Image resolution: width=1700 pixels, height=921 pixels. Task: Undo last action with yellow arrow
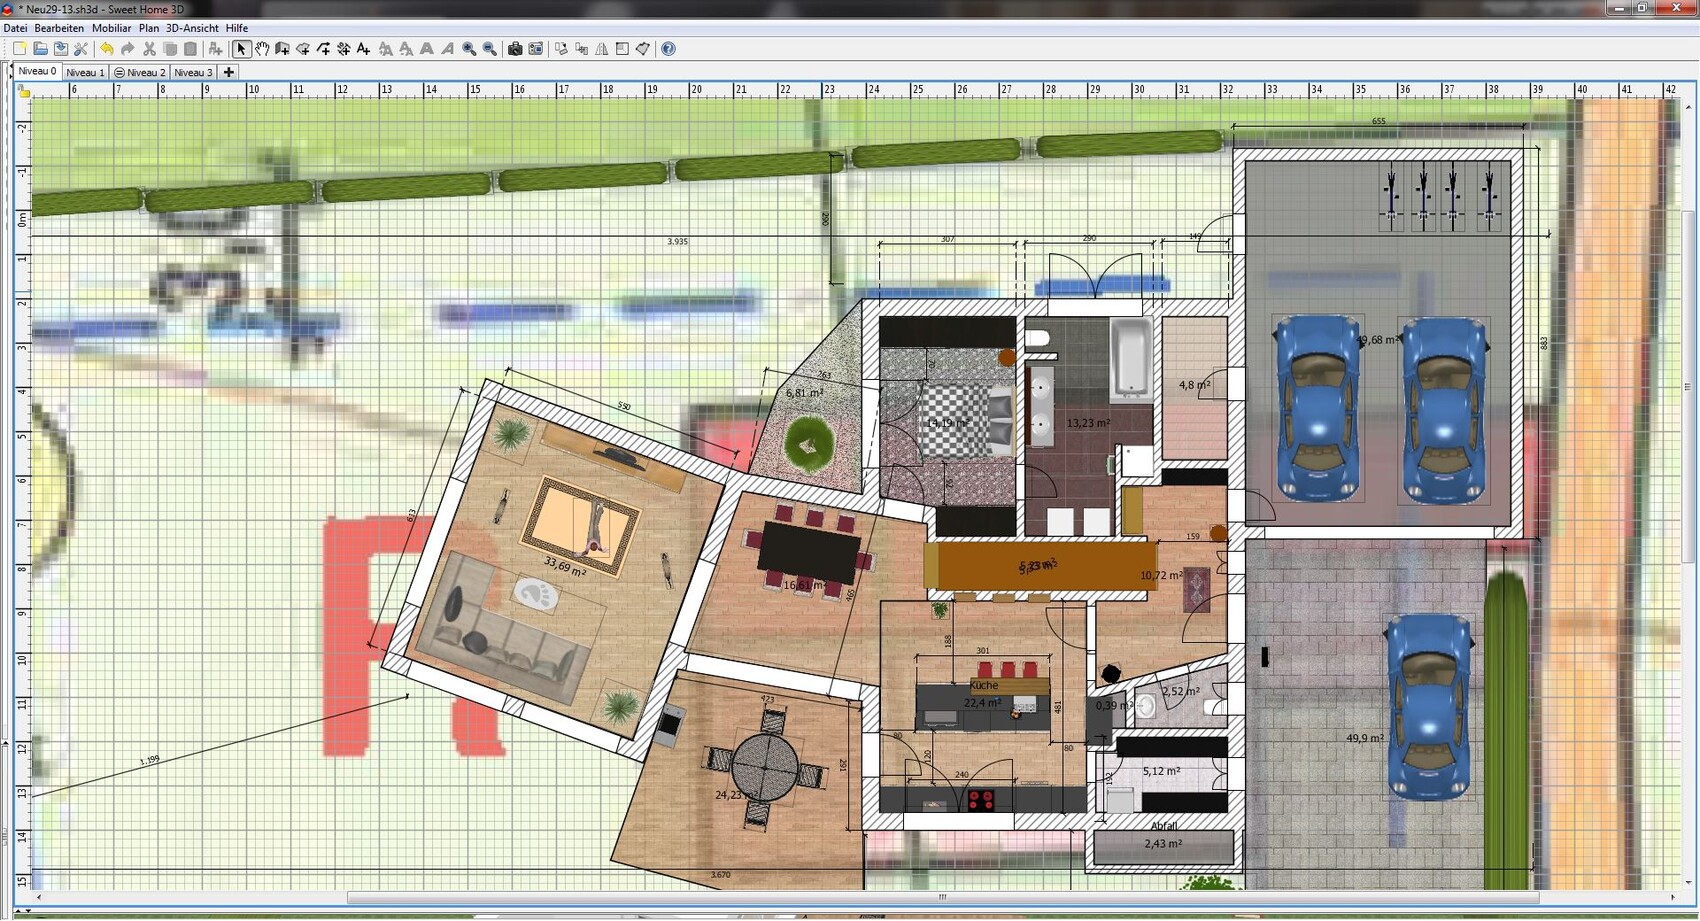coord(106,49)
